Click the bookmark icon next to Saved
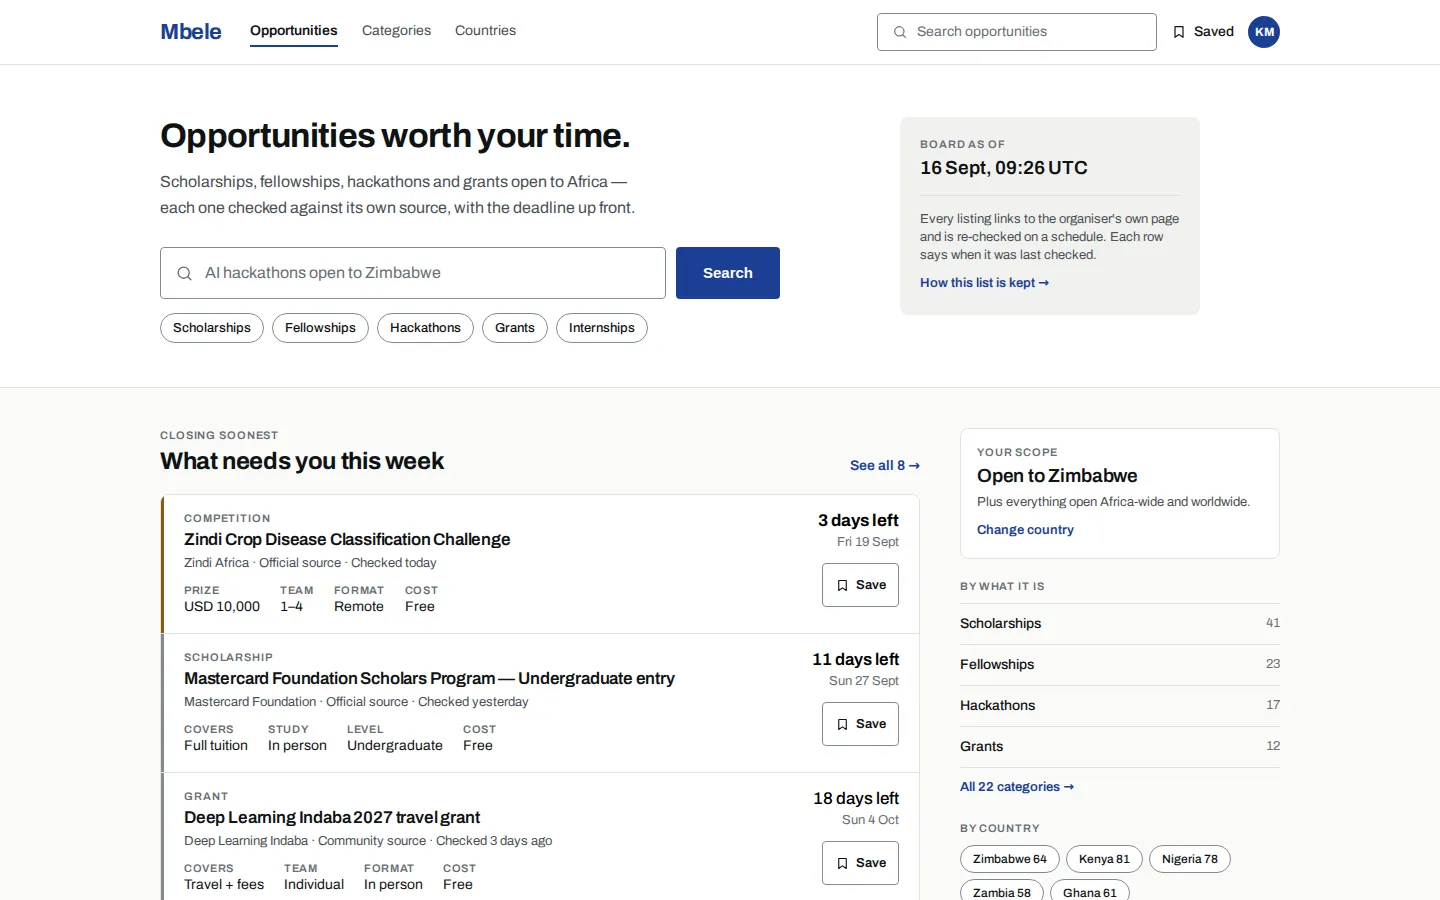This screenshot has width=1440, height=900. pyautogui.click(x=1179, y=32)
